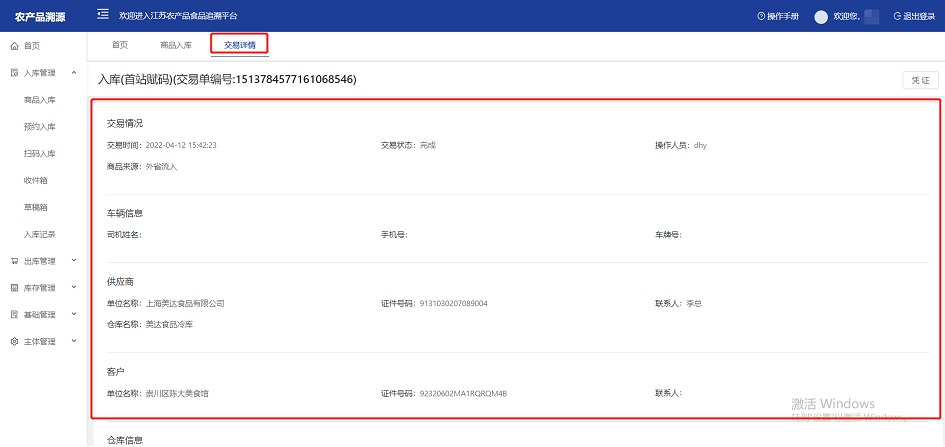The width and height of the screenshot is (945, 447).
Task: Click the 主体管理 gear icon
Action: pyautogui.click(x=14, y=342)
